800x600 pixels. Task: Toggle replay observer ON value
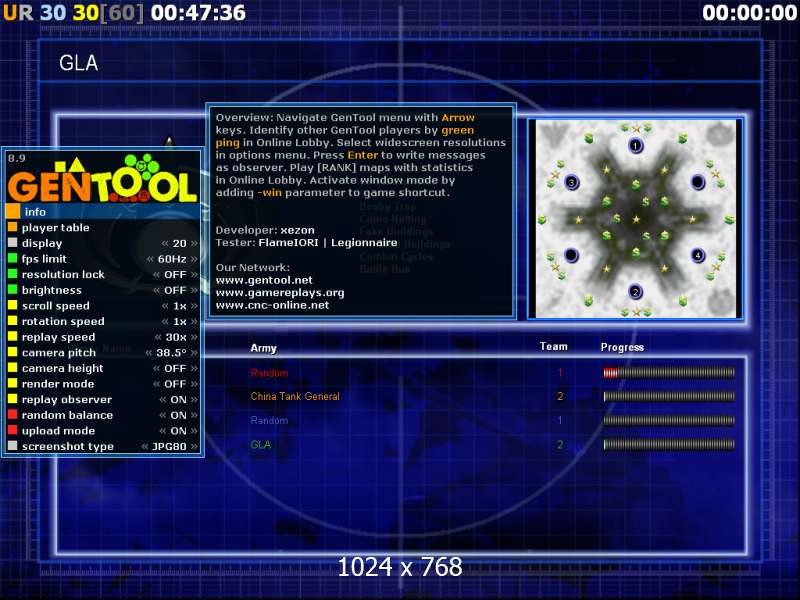[x=178, y=399]
